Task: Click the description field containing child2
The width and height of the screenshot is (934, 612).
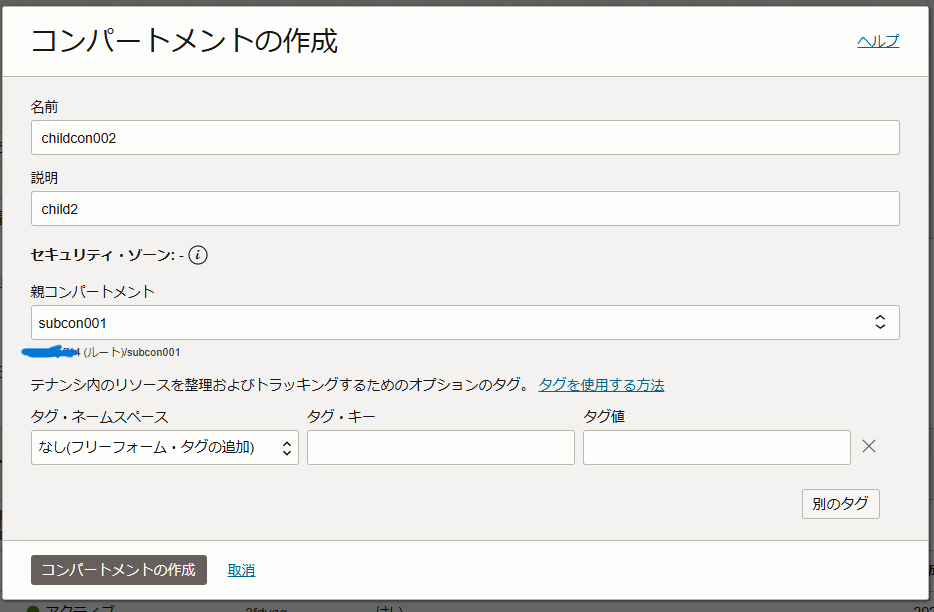Action: click(465, 209)
